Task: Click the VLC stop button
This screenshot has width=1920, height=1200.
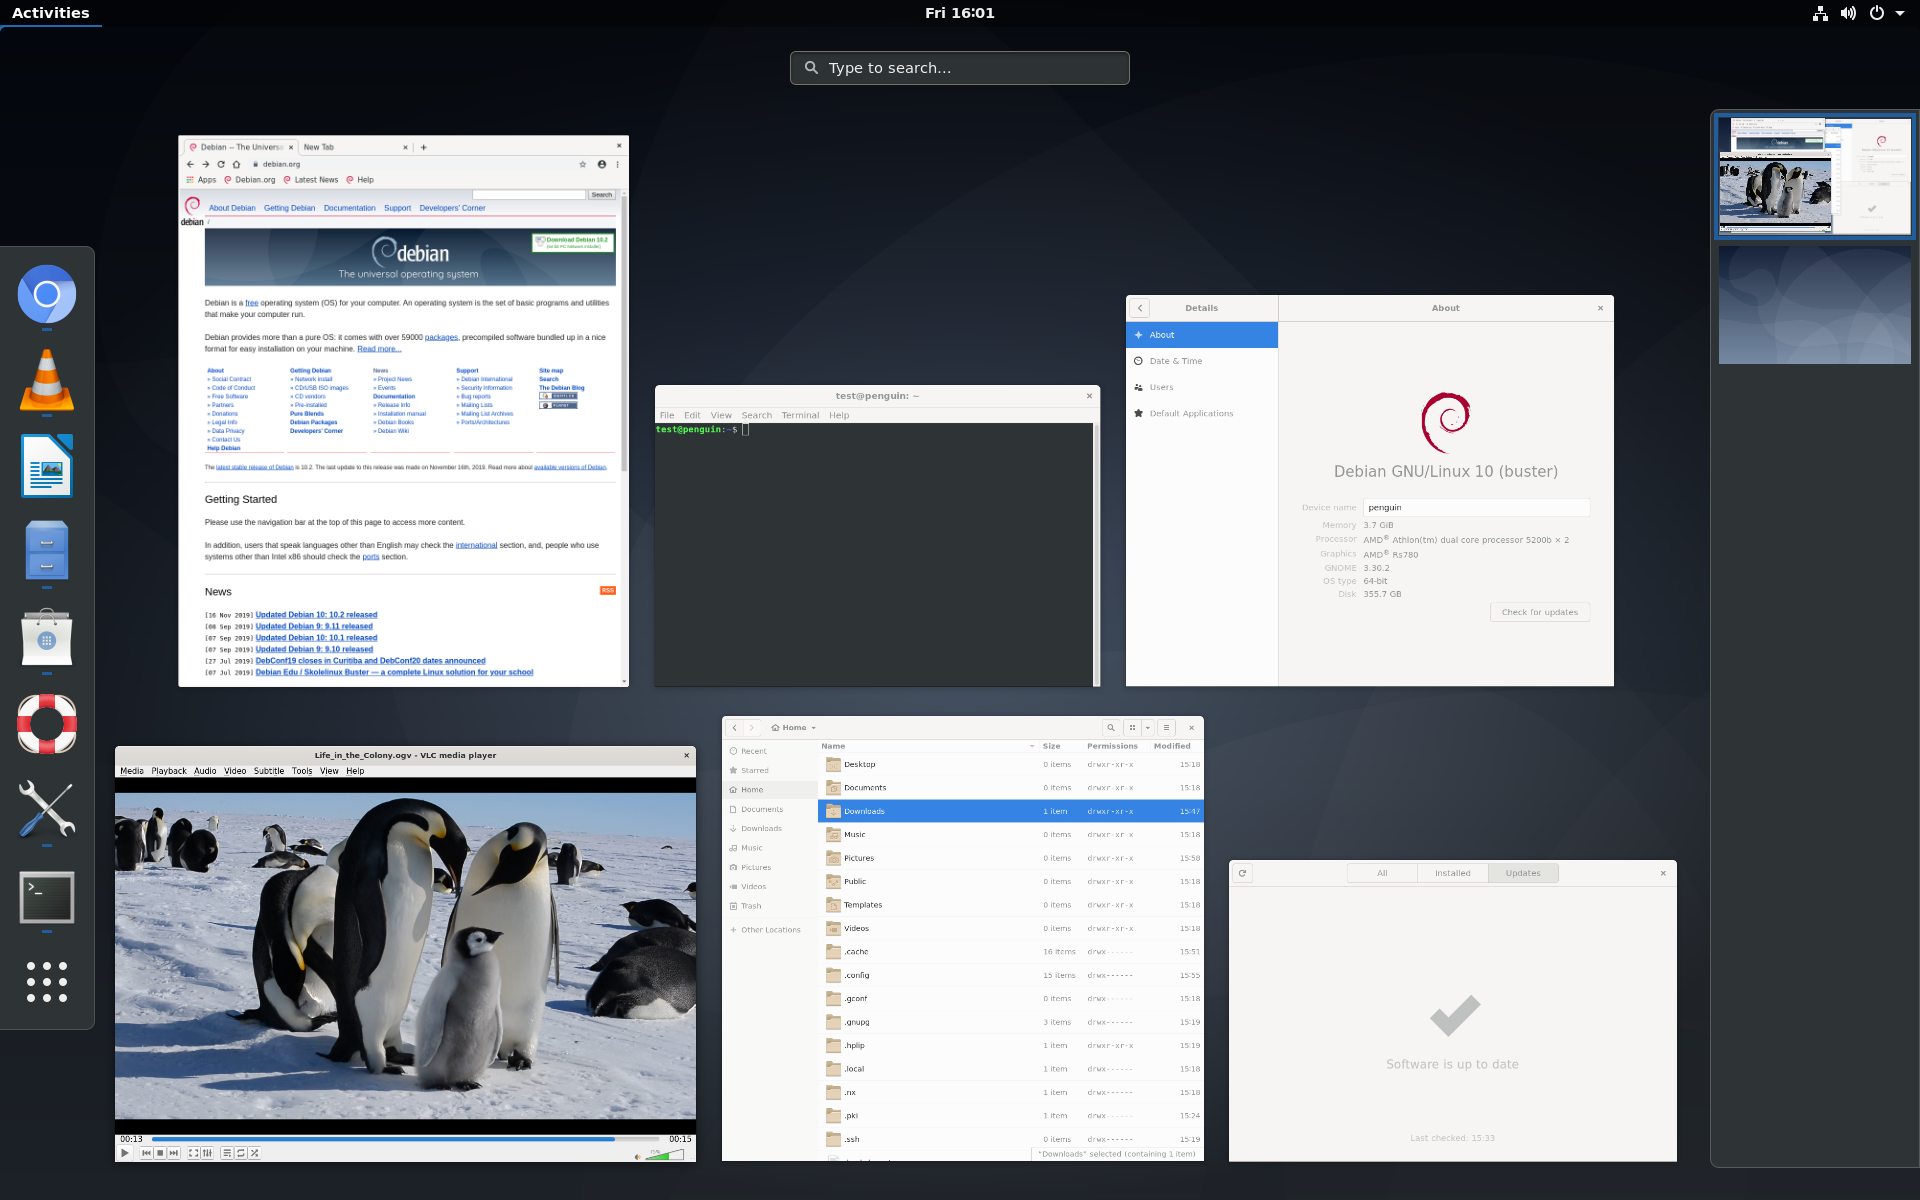Action: tap(162, 1152)
